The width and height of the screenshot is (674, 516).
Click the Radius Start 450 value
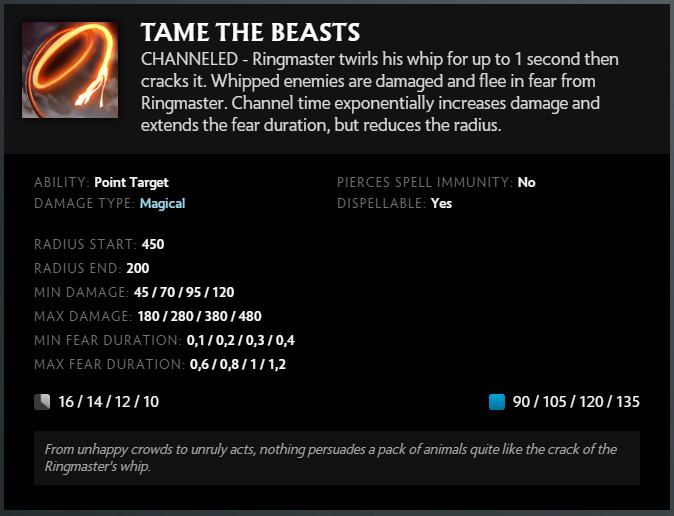coord(153,244)
